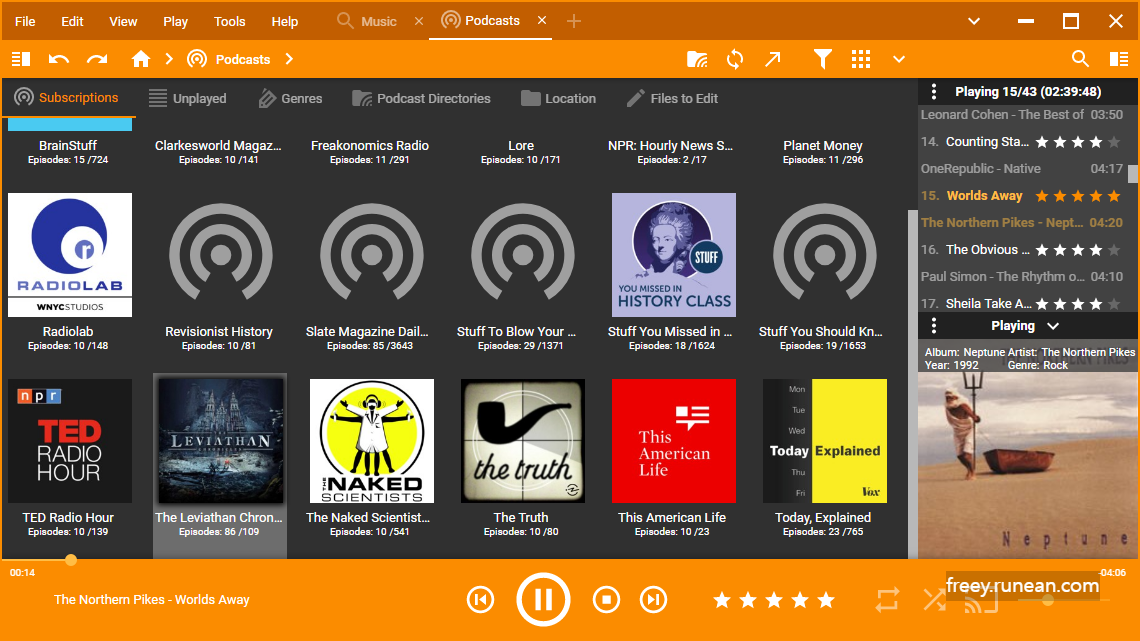
Task: Click the refresh sync icon in toolbar
Action: [x=735, y=59]
